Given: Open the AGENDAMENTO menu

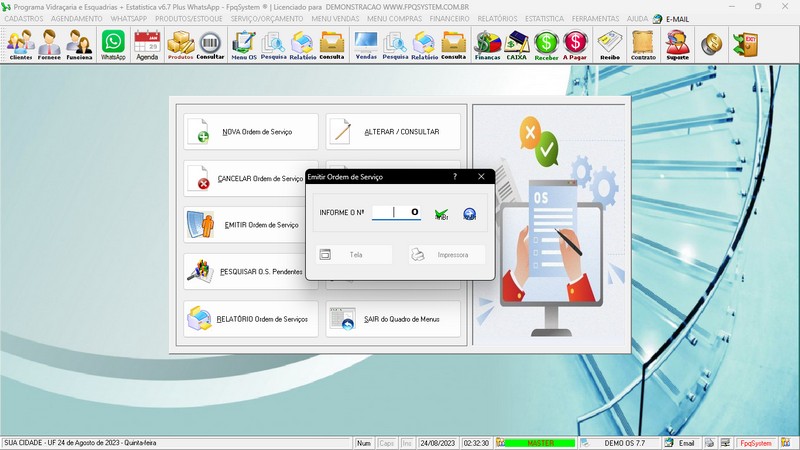Looking at the screenshot, I should 77,19.
